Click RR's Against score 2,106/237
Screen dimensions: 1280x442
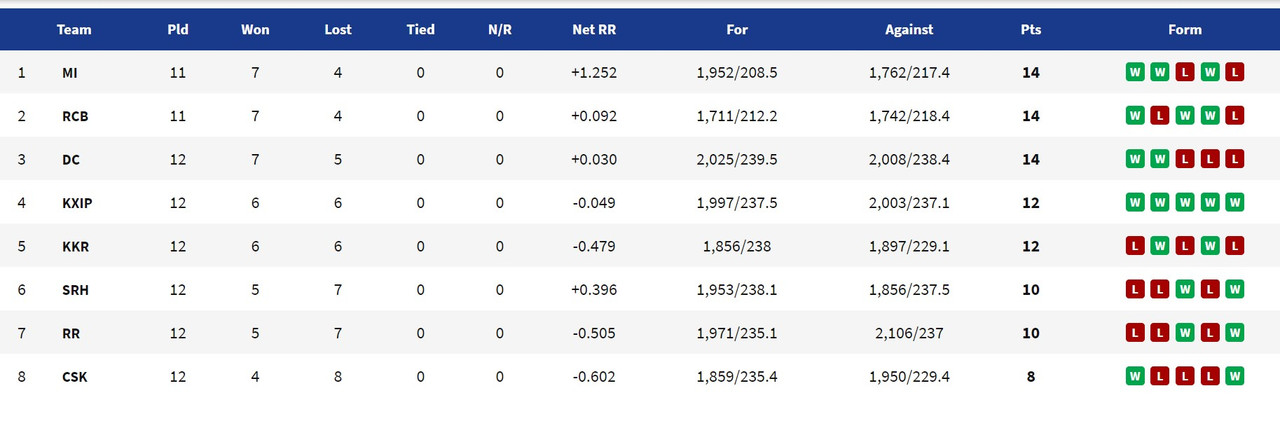coord(909,333)
